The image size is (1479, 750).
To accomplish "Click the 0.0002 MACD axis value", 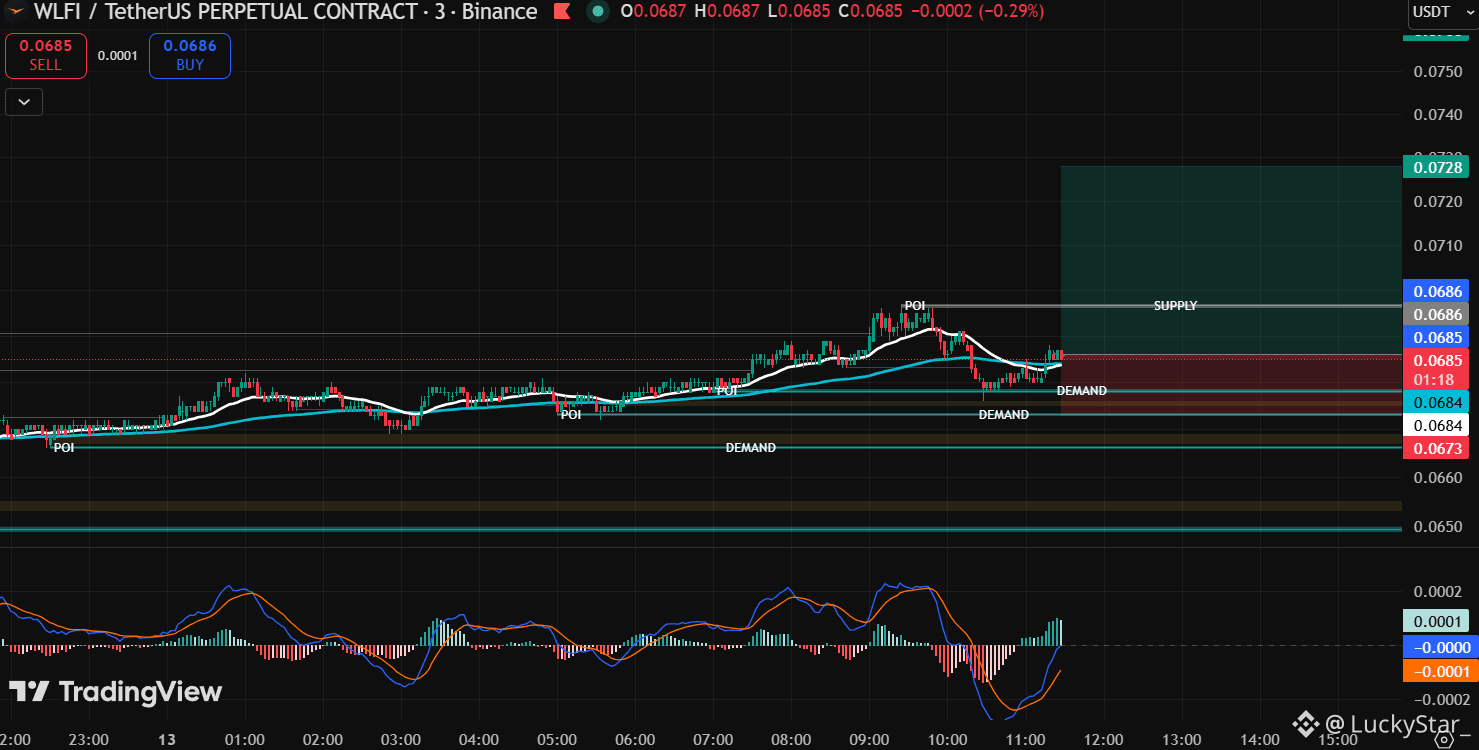I will pyautogui.click(x=1438, y=591).
